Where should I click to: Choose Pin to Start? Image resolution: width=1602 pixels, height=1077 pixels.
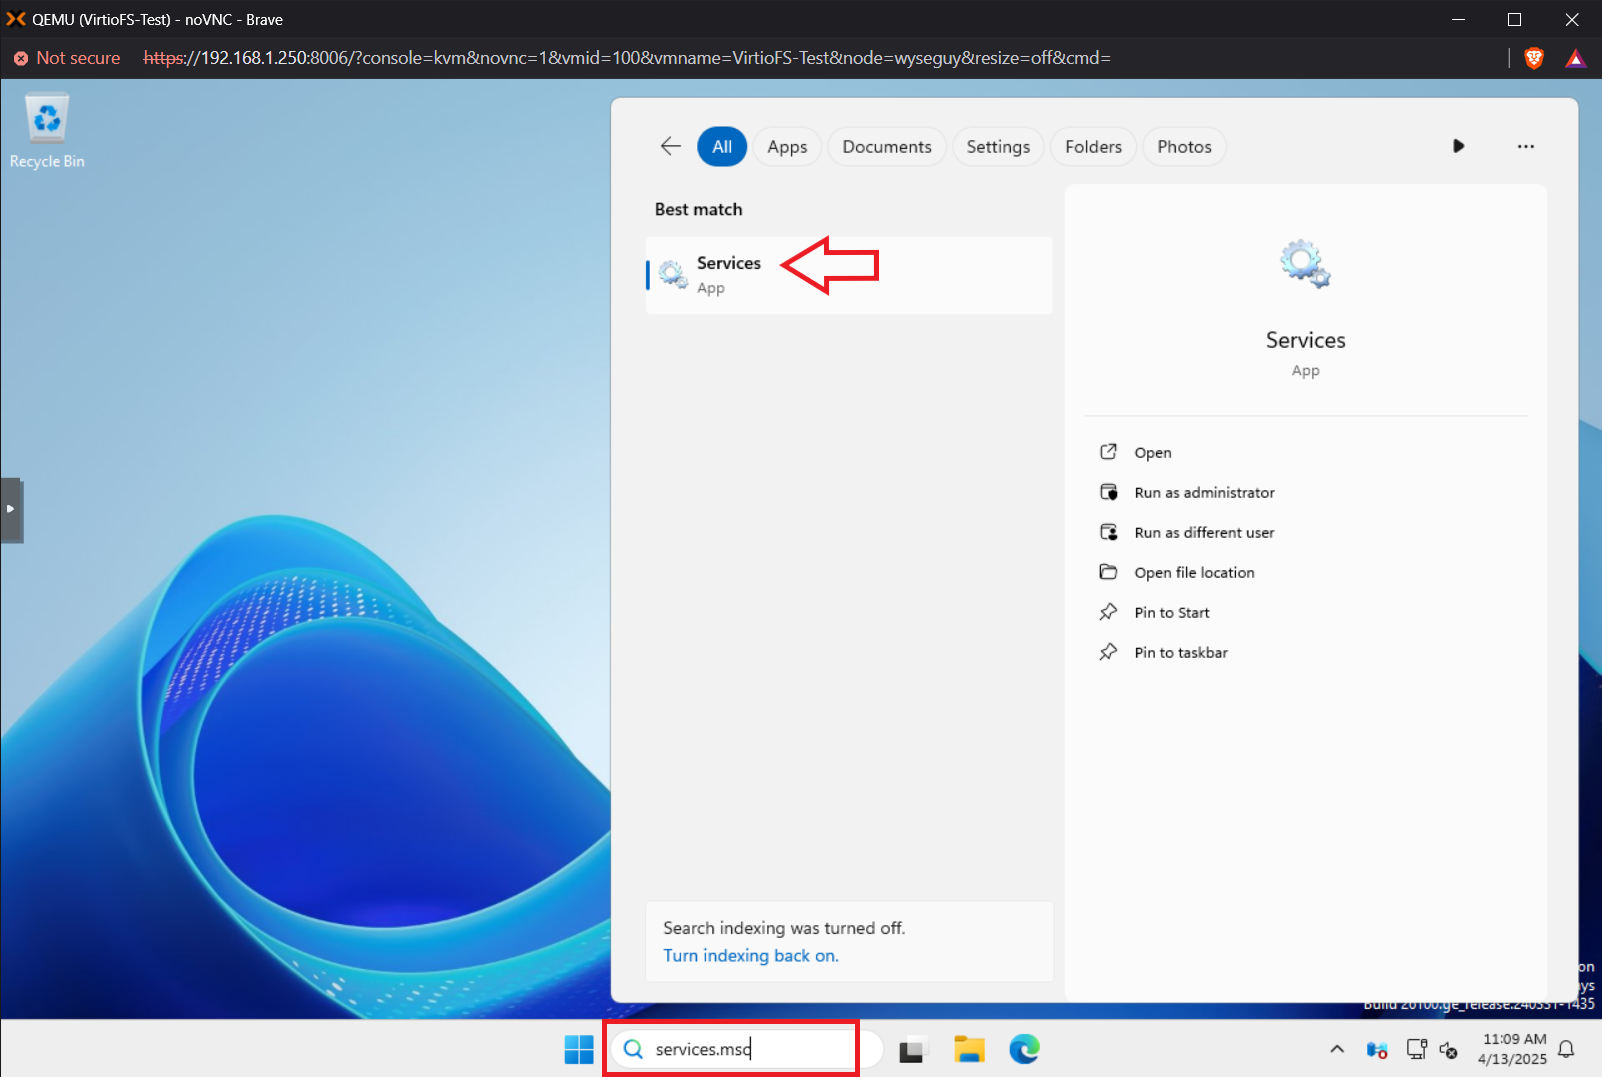coord(1172,612)
